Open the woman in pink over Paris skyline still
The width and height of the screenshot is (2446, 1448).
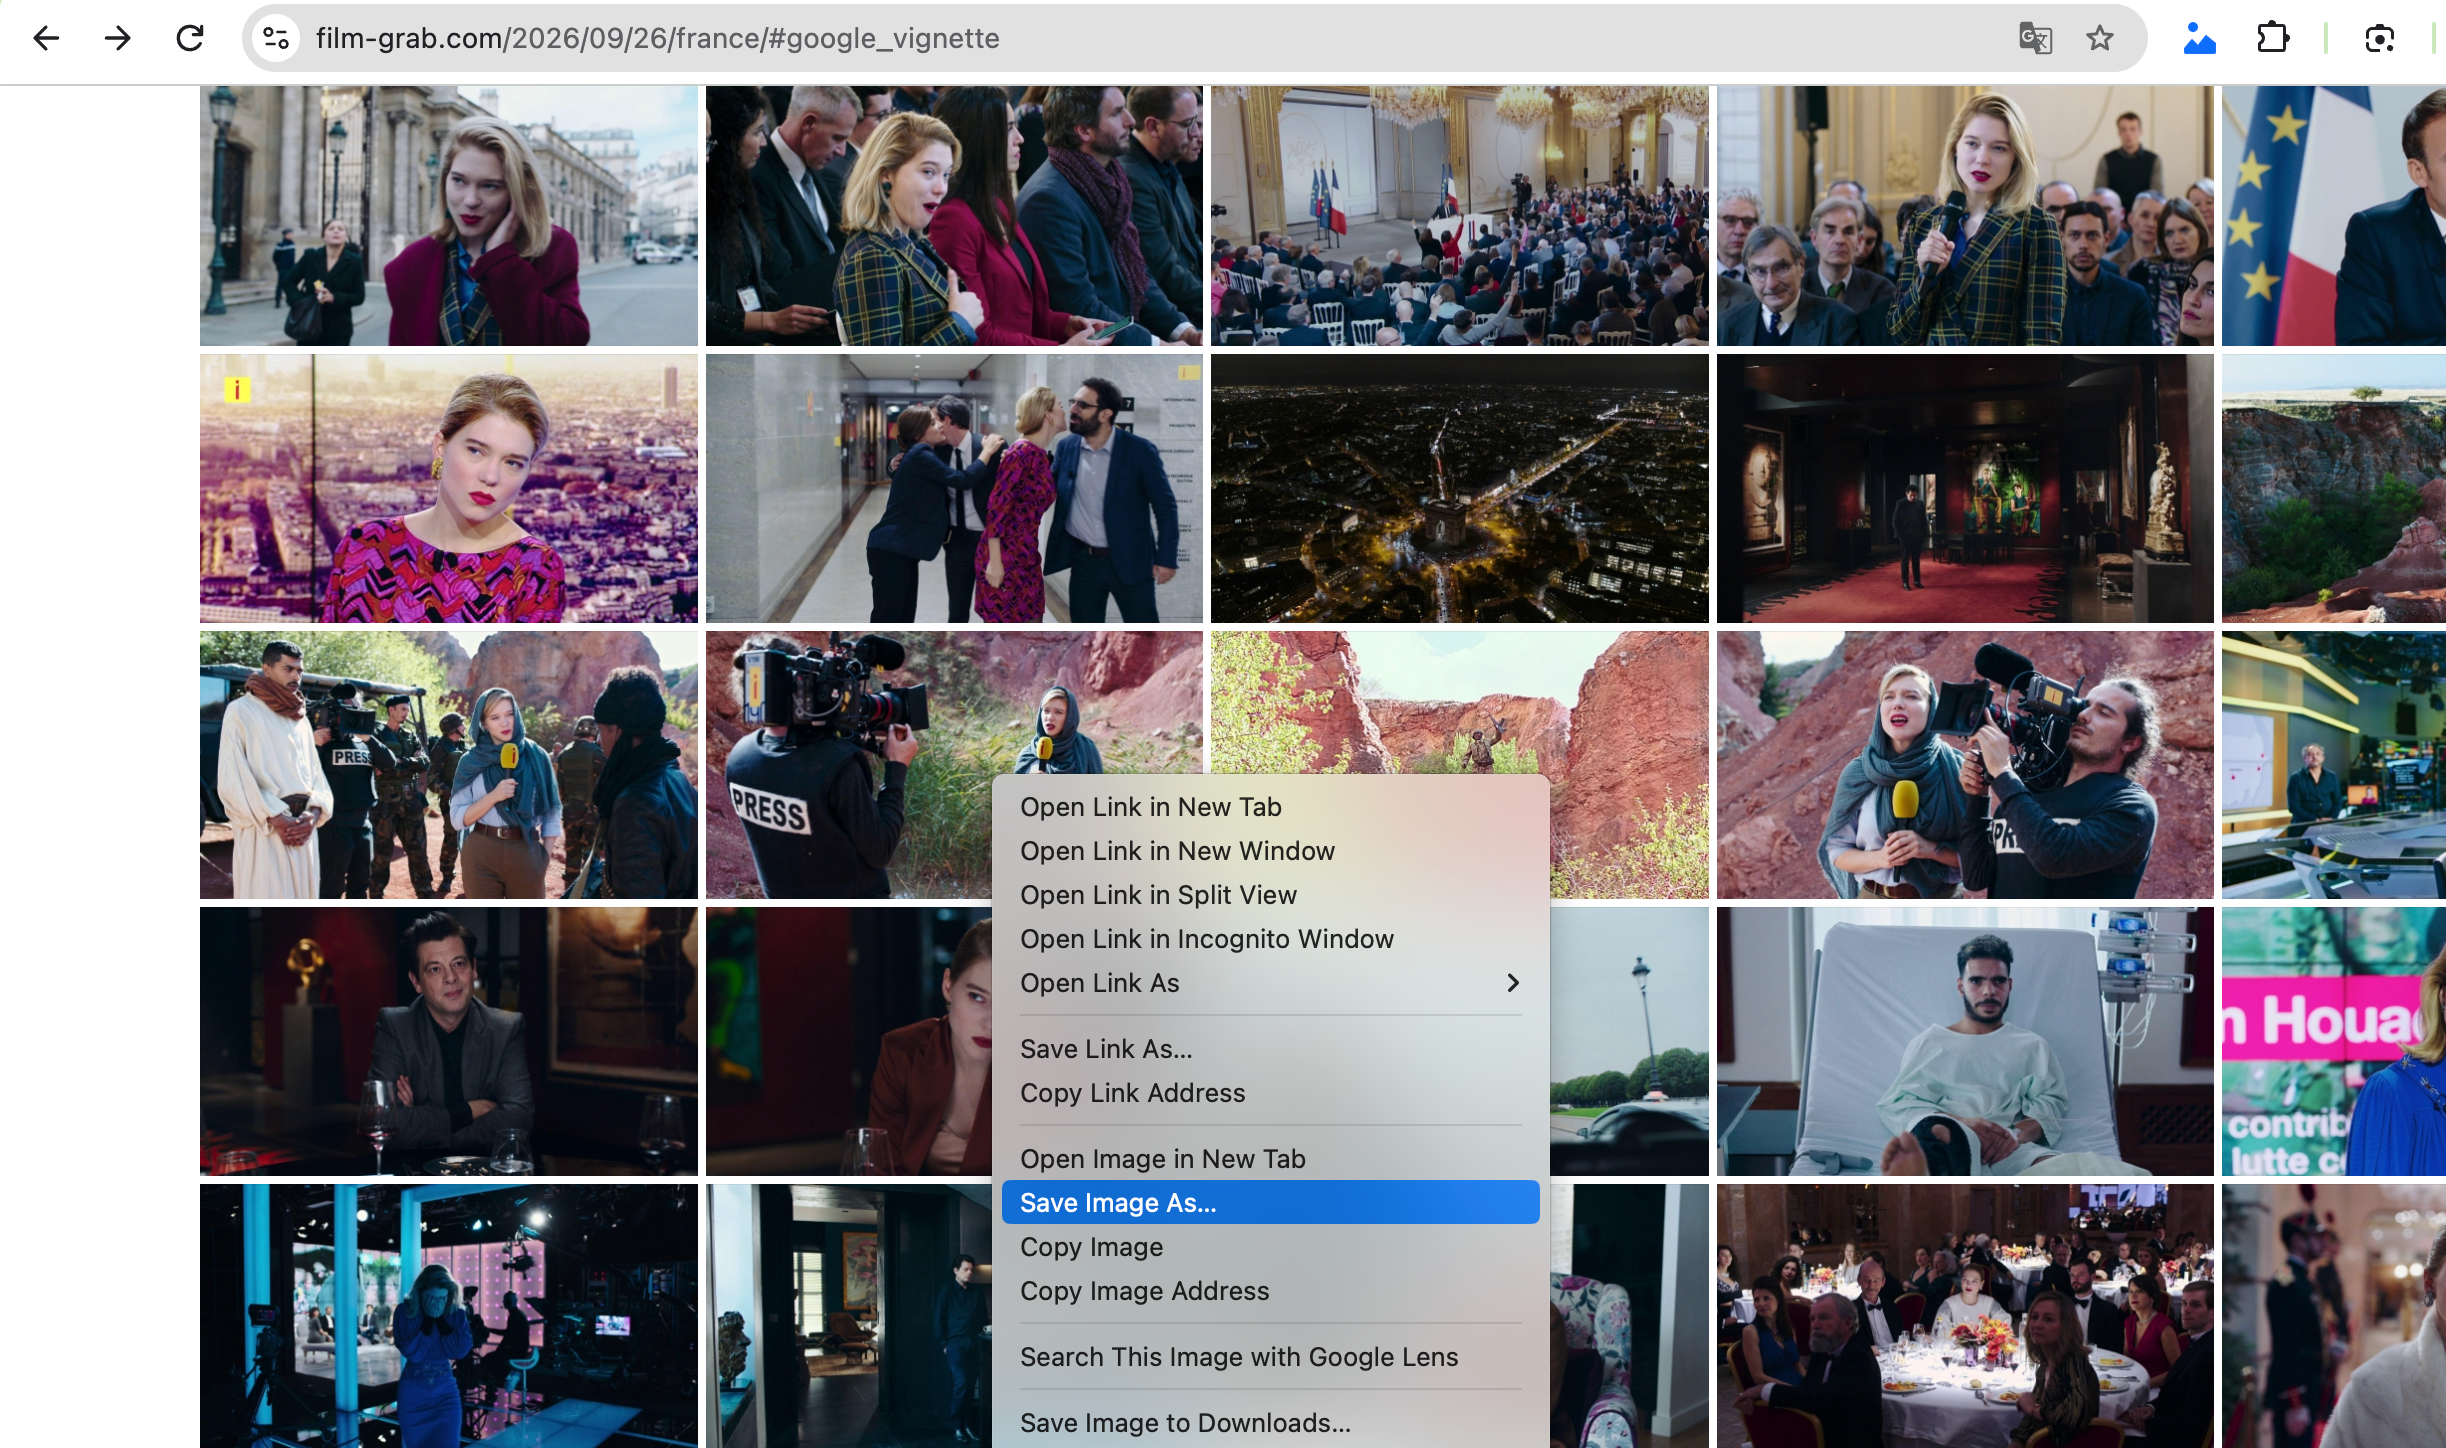[x=448, y=488]
